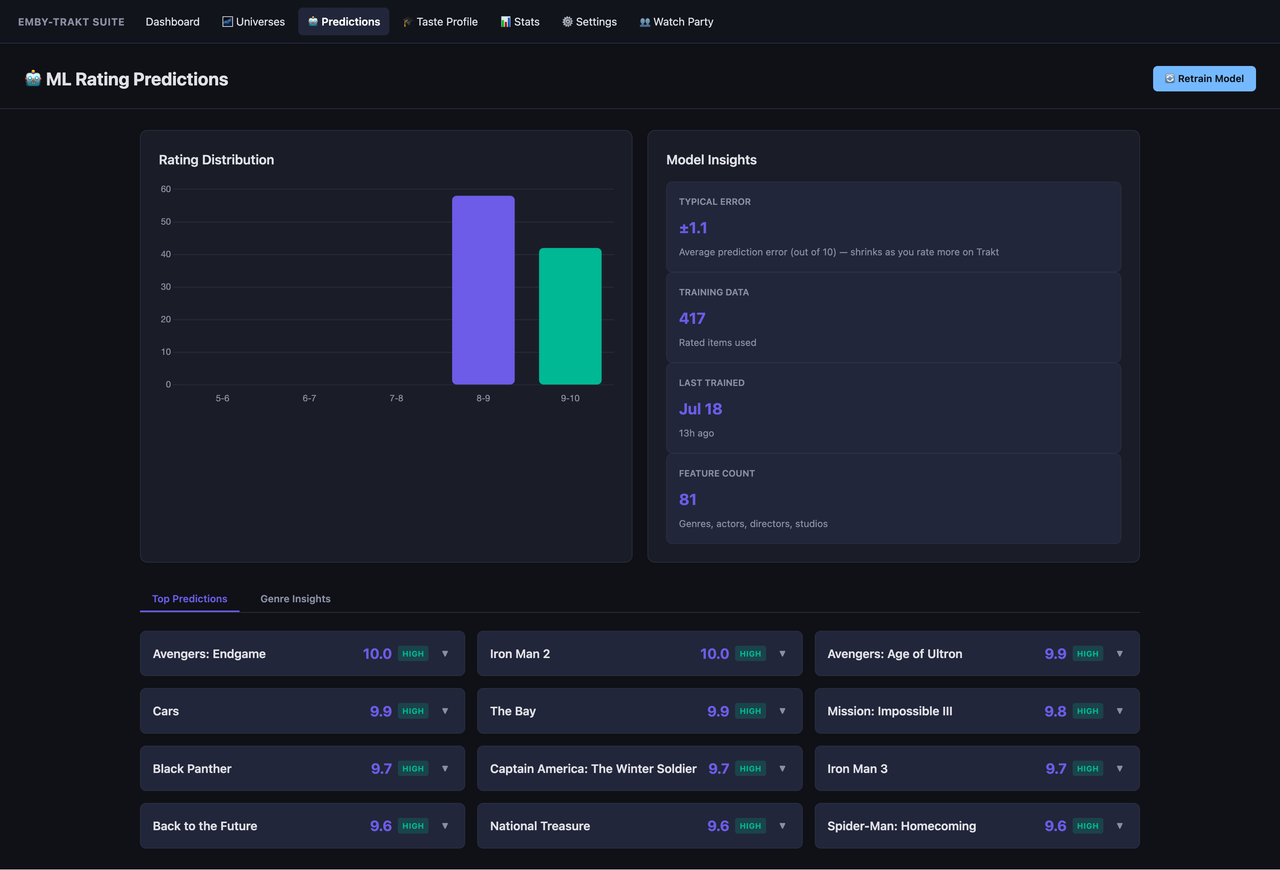This screenshot has width=1280, height=870.
Task: Click the refresh icon on Retrain Model
Action: click(1170, 78)
